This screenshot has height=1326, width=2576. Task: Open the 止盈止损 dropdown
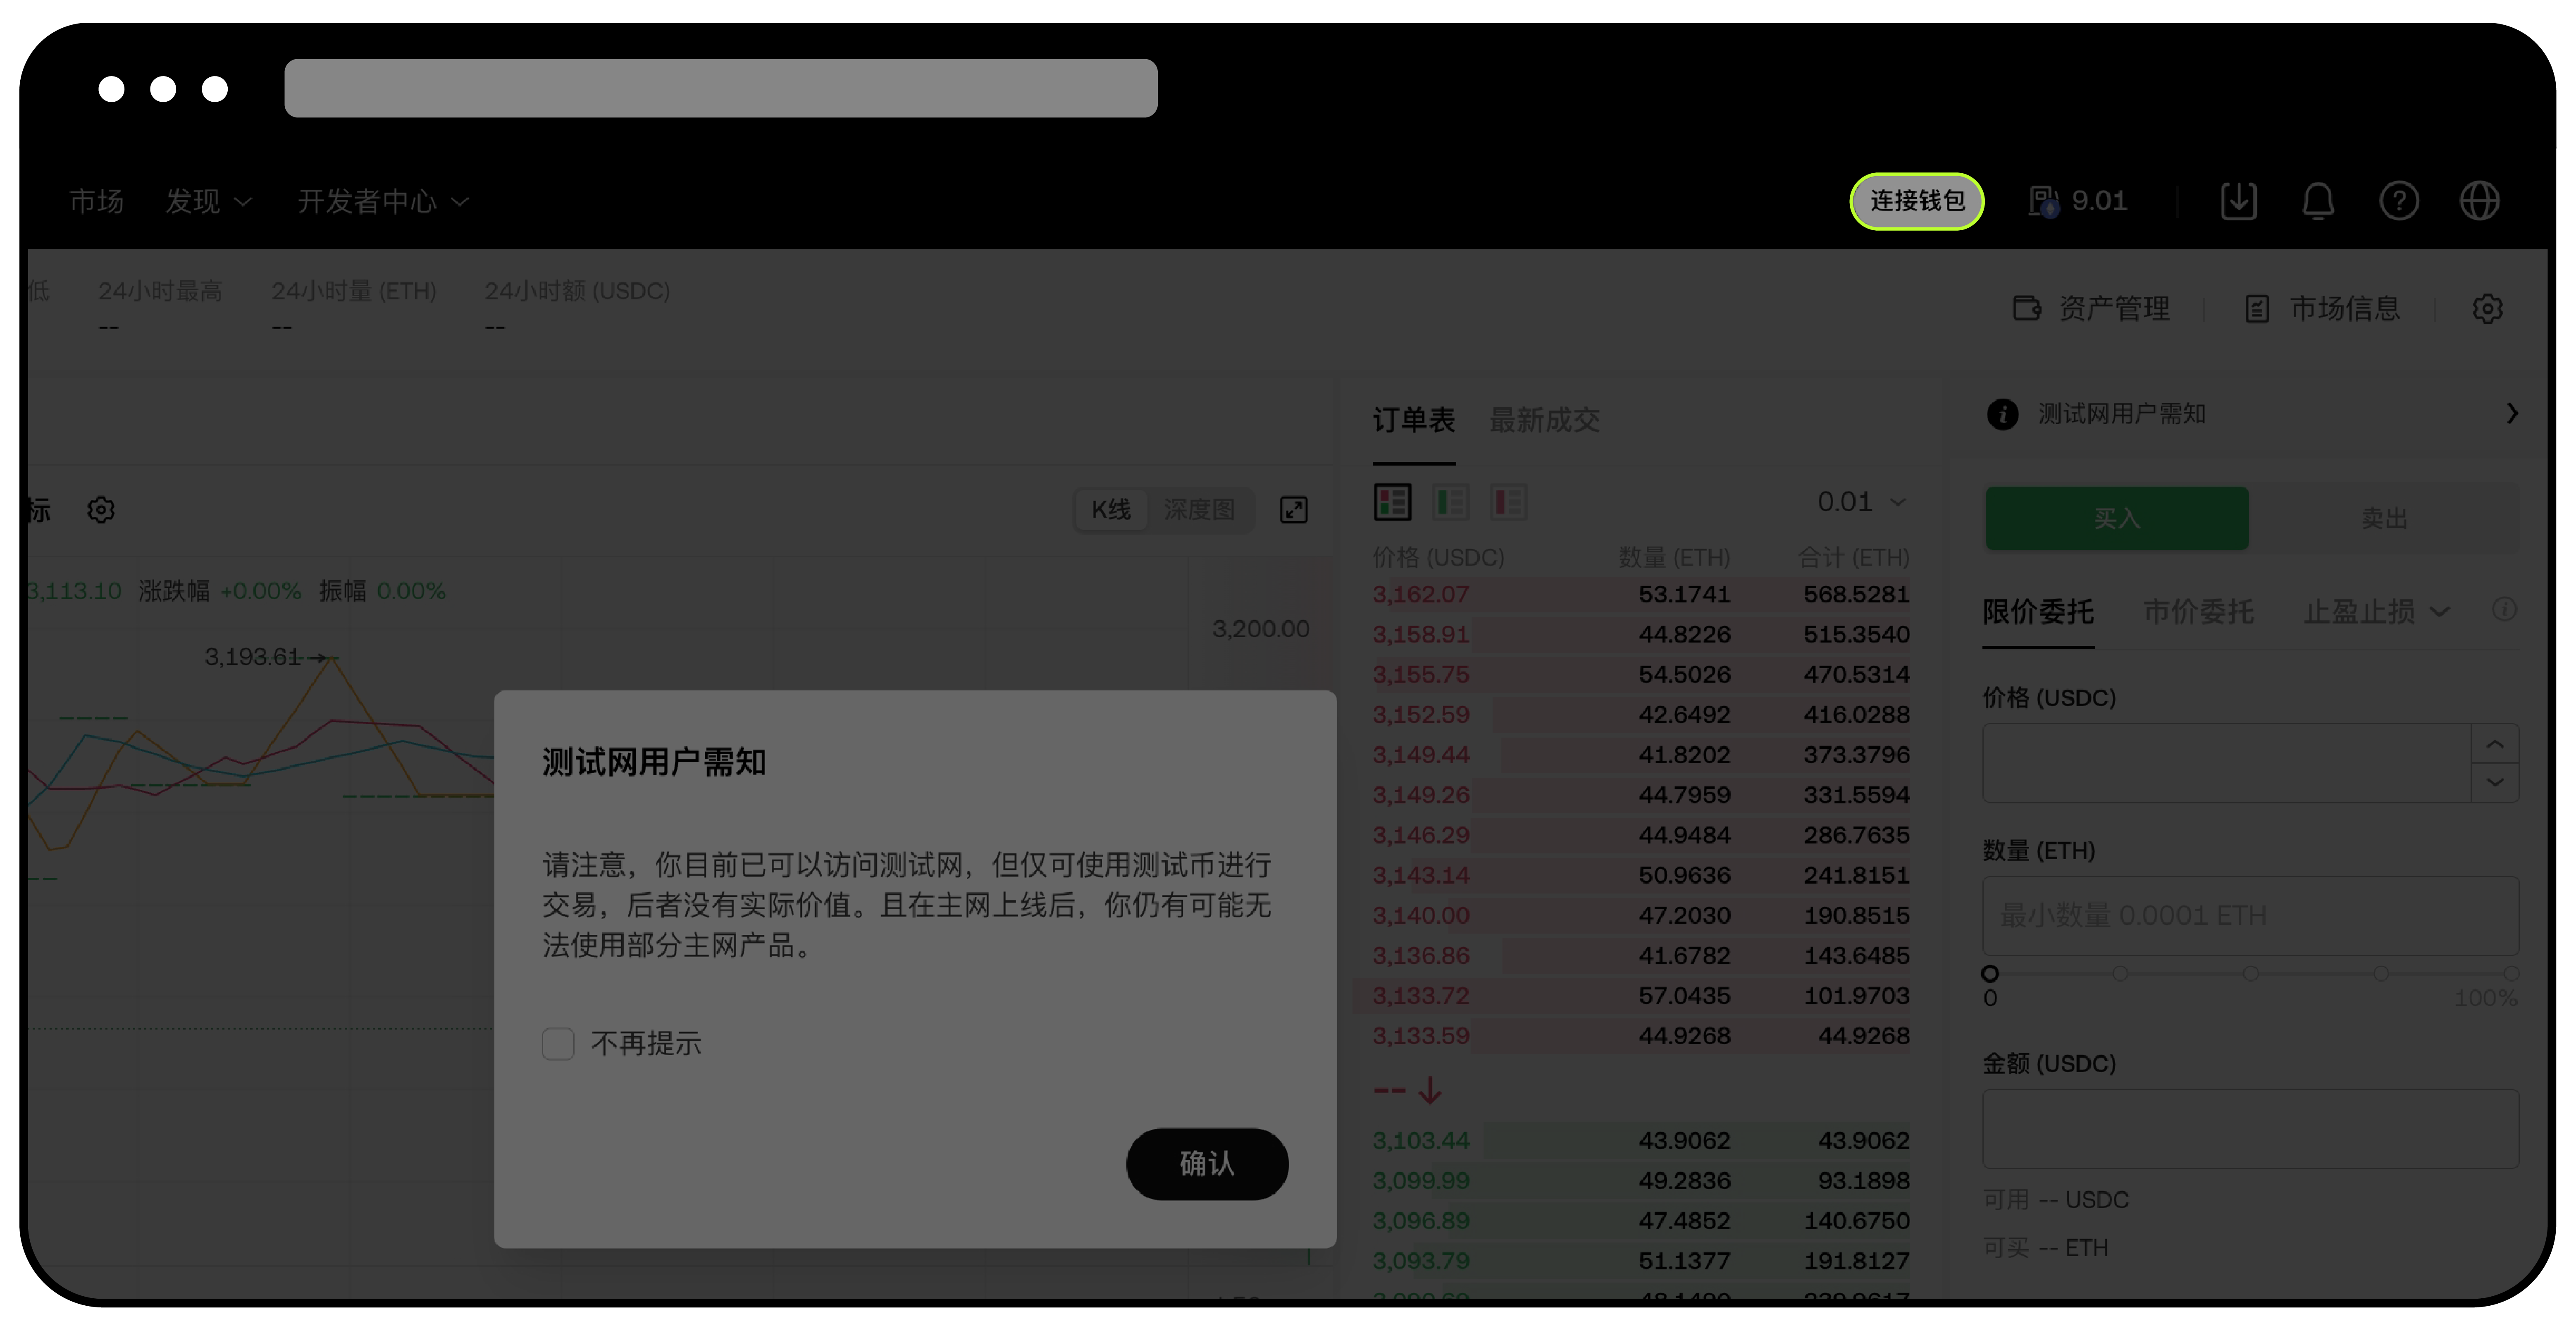pyautogui.click(x=2377, y=611)
